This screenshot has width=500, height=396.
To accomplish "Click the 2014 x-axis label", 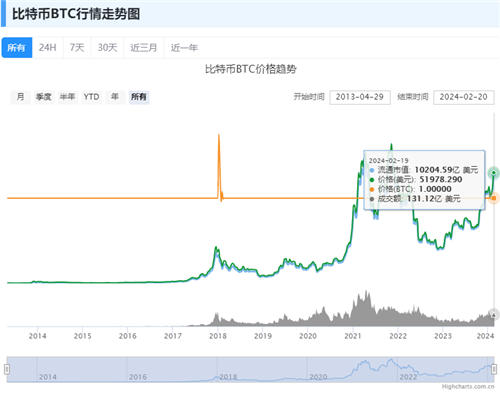I will (37, 336).
